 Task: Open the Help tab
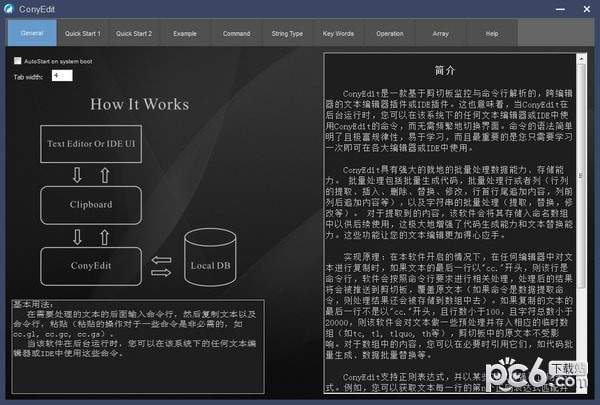(491, 33)
